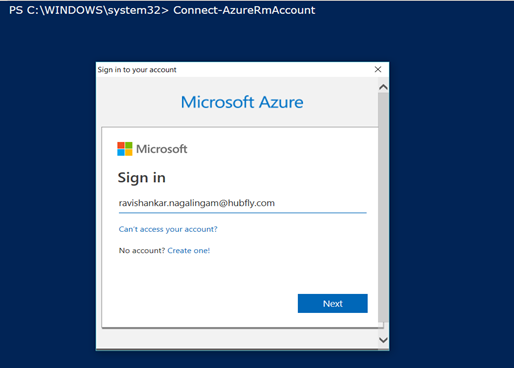Image resolution: width=515 pixels, height=368 pixels.
Task: Open the Can't access your account link
Action: tap(168, 229)
